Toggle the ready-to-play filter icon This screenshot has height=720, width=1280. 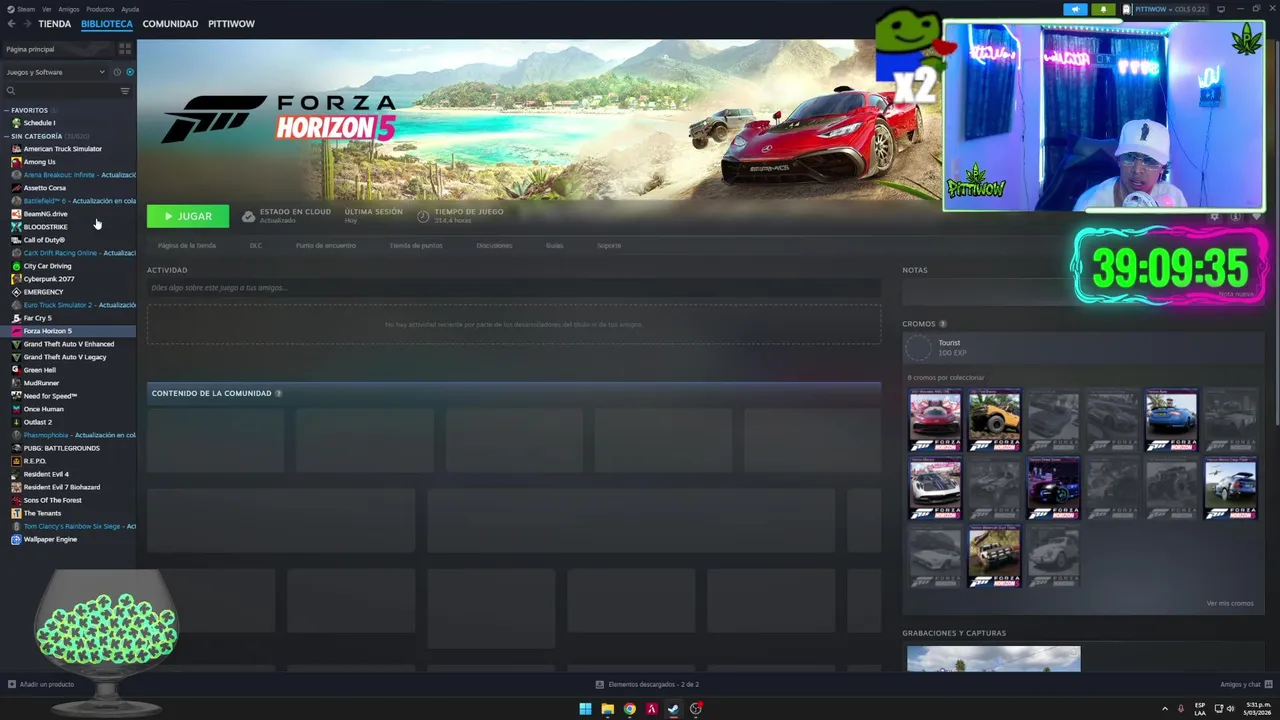pos(130,72)
